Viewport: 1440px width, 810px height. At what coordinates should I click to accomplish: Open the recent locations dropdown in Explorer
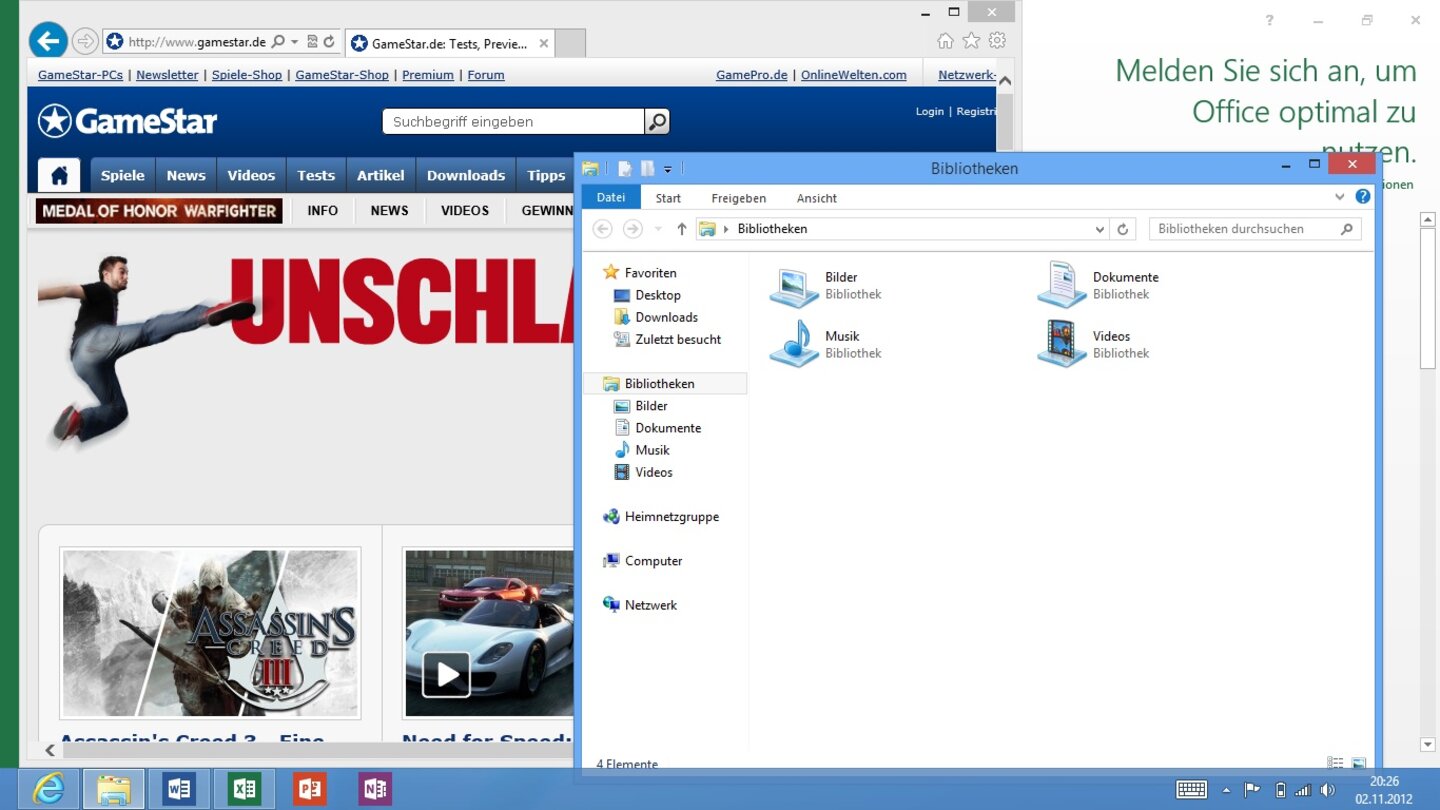click(x=657, y=229)
